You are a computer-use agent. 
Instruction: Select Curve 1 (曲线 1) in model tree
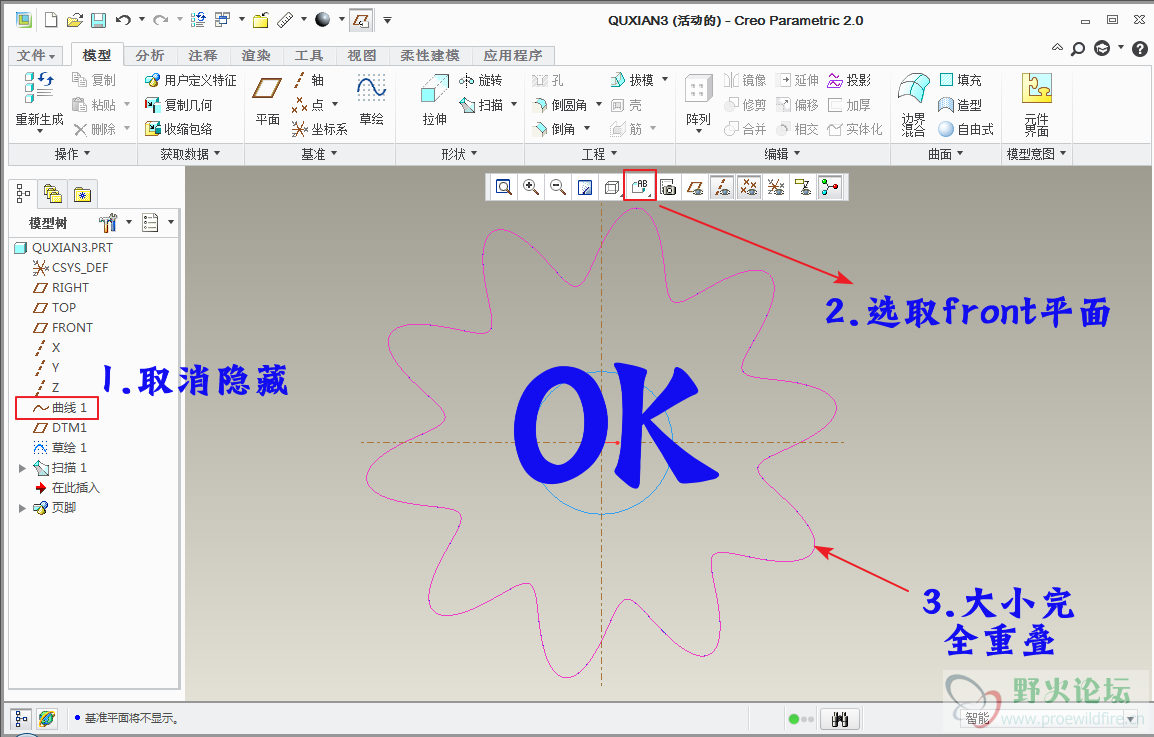tap(59, 408)
